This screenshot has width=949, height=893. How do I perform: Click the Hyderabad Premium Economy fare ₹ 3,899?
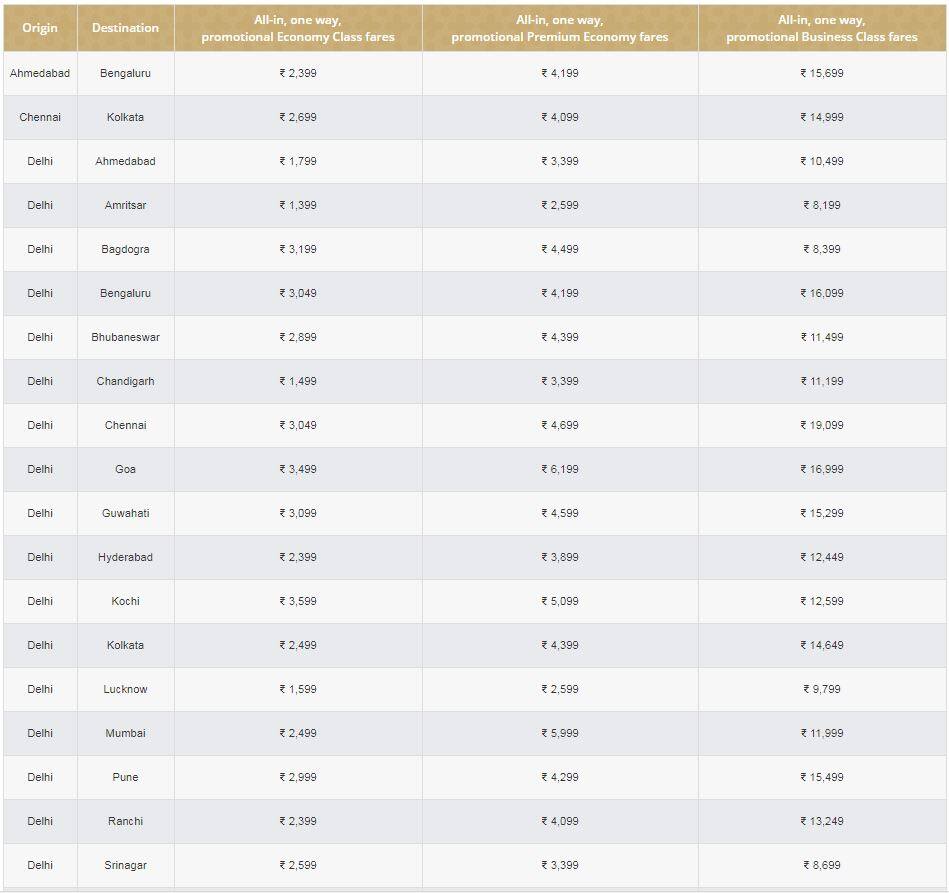560,557
